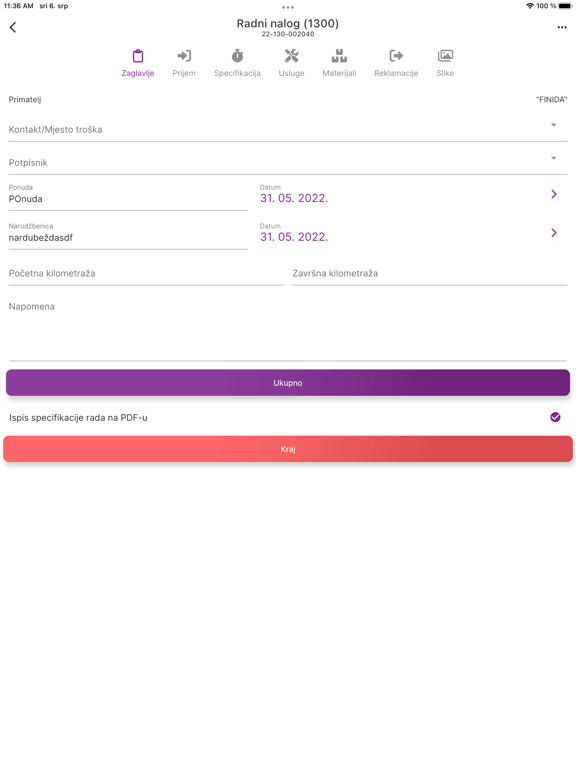Open the Reklamacije exit-arrow icon
Image resolution: width=576 pixels, height=768 pixels.
point(396,56)
